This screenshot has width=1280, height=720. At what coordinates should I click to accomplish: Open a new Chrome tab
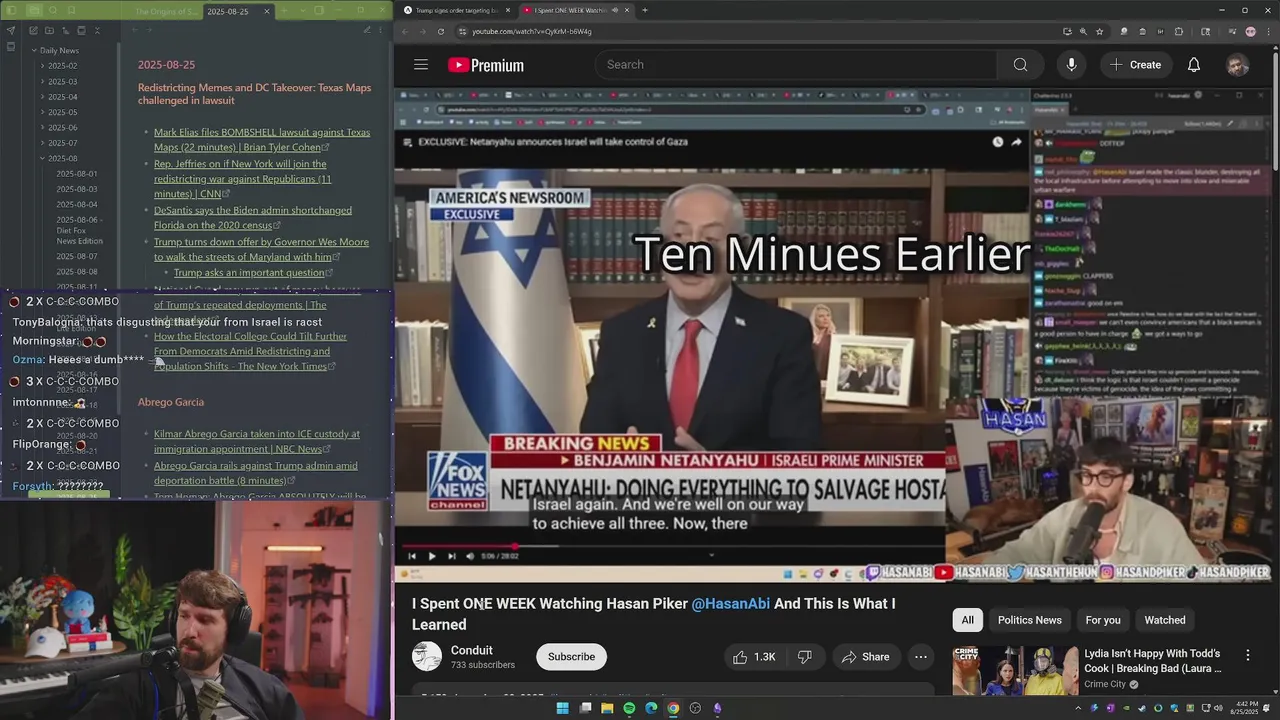click(x=645, y=10)
